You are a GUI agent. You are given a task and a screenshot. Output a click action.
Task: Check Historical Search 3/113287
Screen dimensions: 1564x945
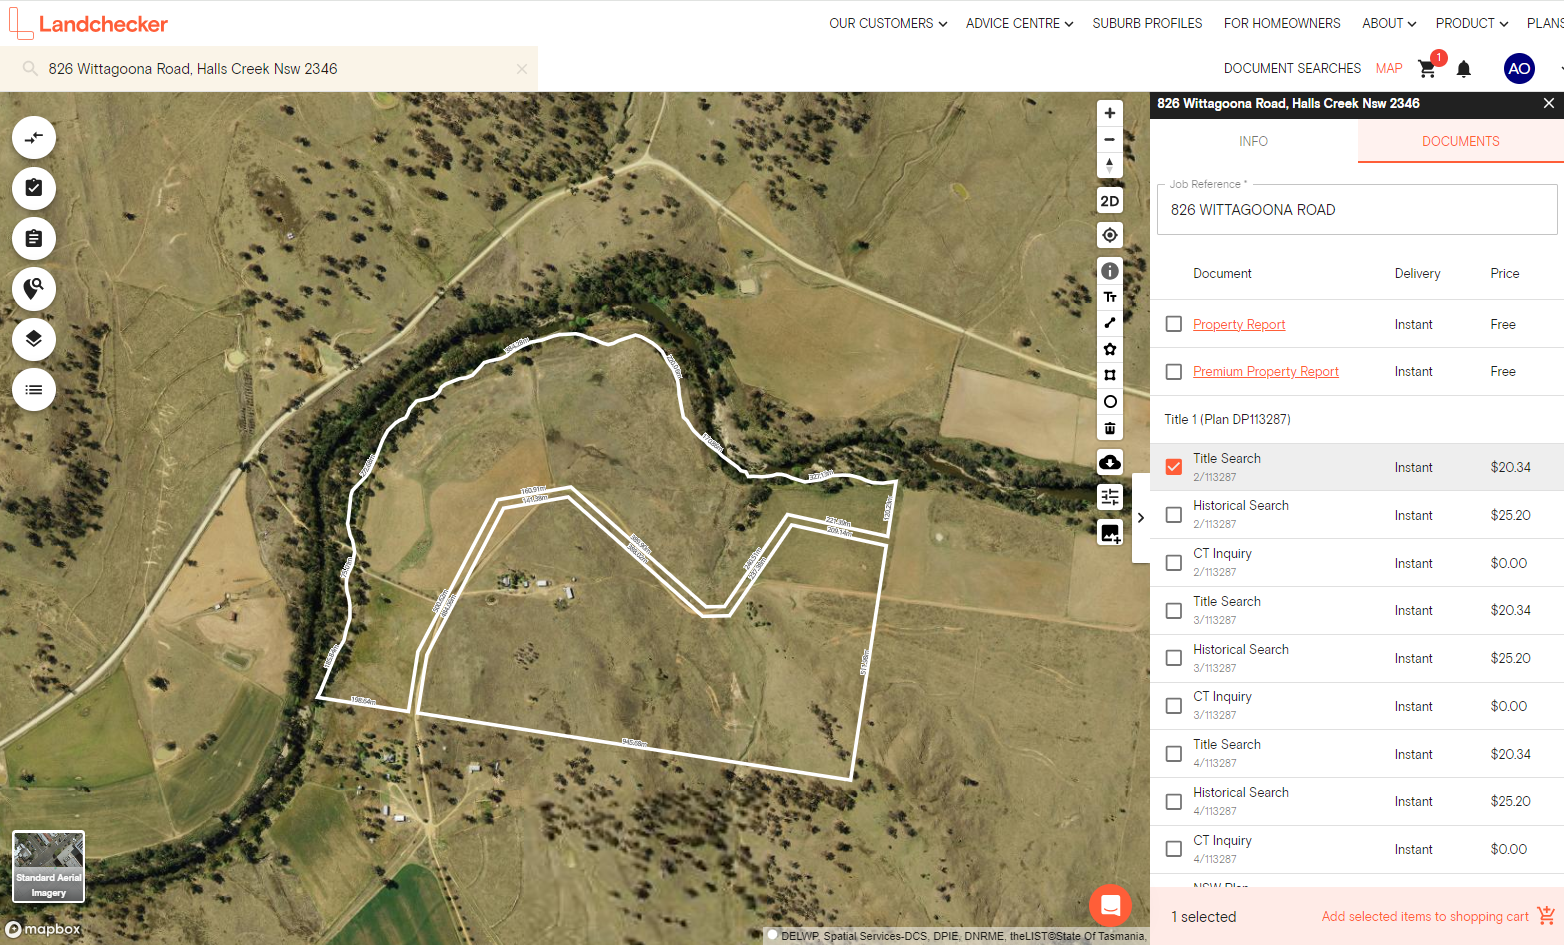[x=1174, y=658]
